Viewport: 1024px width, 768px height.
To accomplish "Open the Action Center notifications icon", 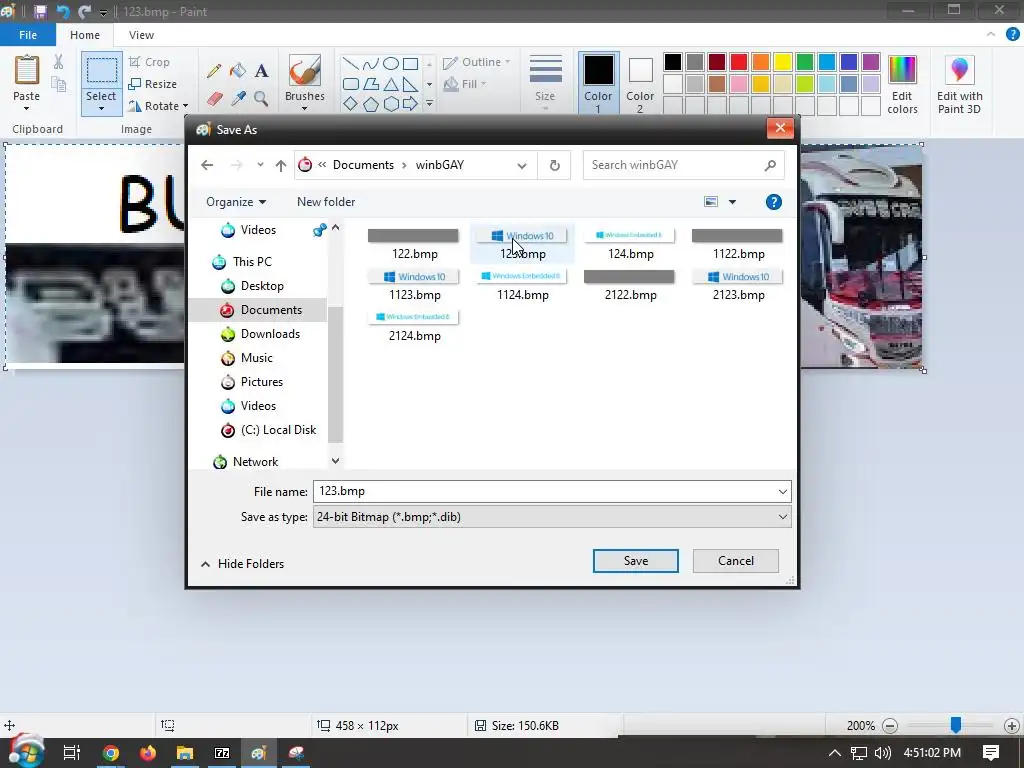I will 991,753.
